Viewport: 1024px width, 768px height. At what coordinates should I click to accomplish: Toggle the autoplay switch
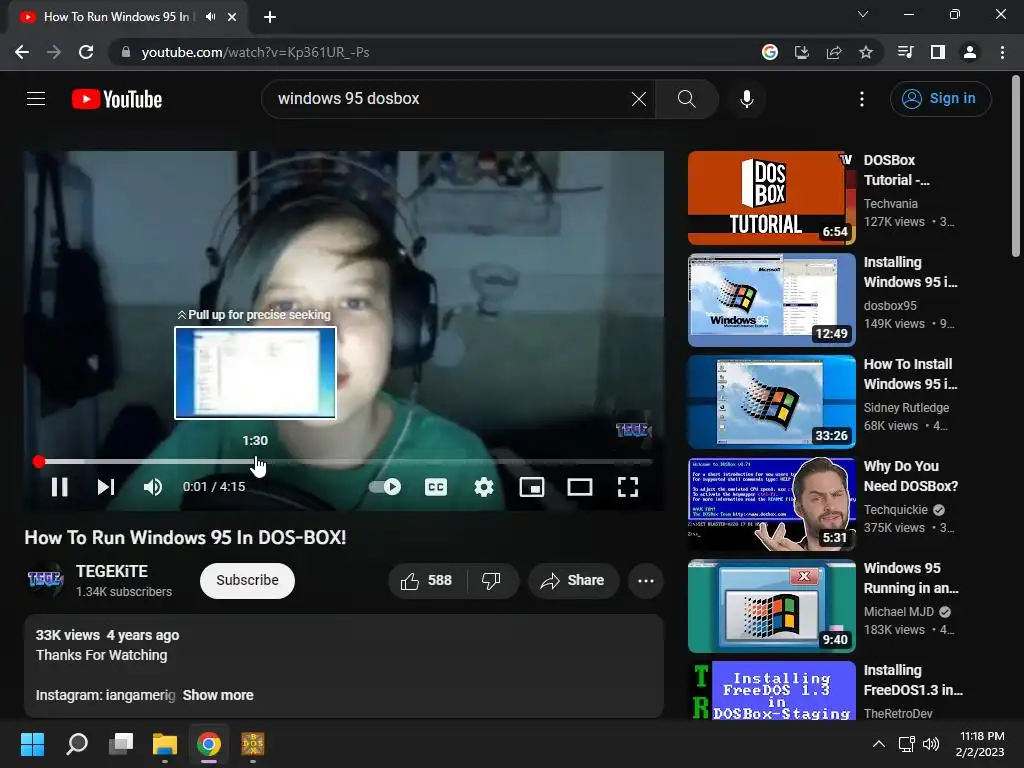tap(385, 487)
